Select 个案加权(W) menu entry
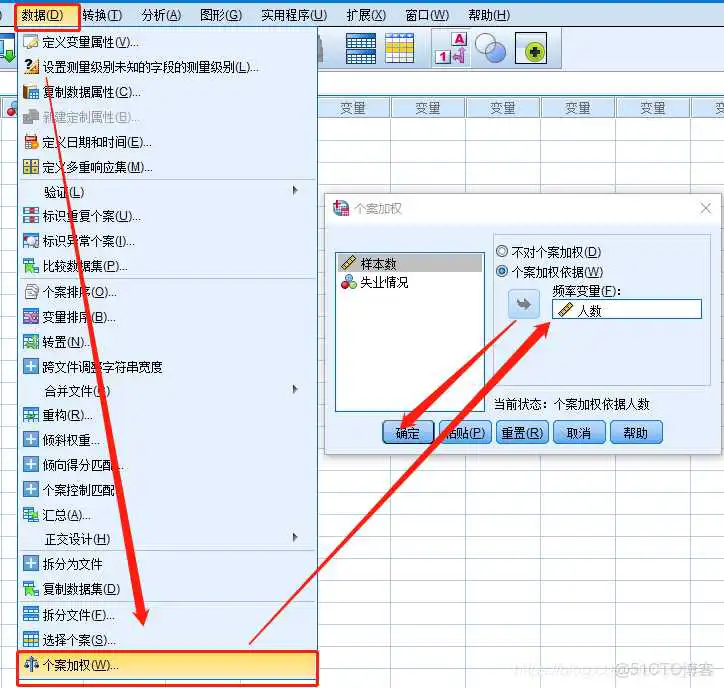Screen dimensions: 724x688 pos(168,665)
